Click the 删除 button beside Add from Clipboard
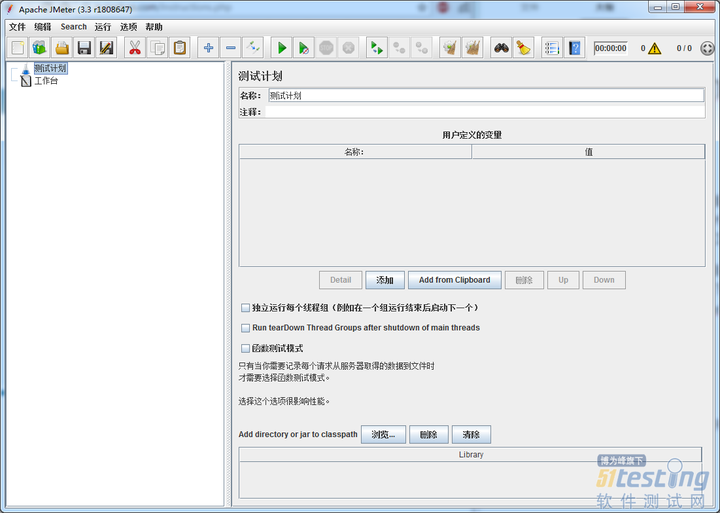 pyautogui.click(x=524, y=280)
